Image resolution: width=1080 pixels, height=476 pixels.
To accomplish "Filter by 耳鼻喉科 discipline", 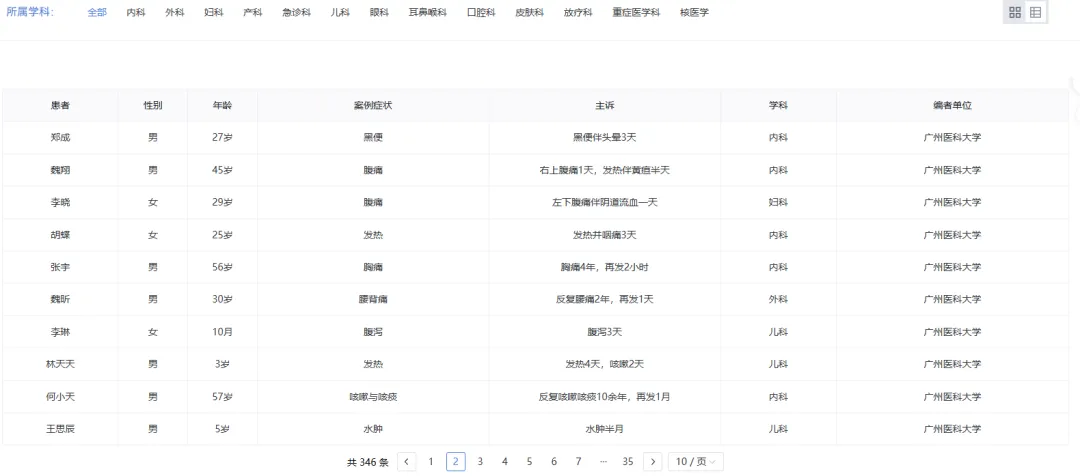I will 428,12.
